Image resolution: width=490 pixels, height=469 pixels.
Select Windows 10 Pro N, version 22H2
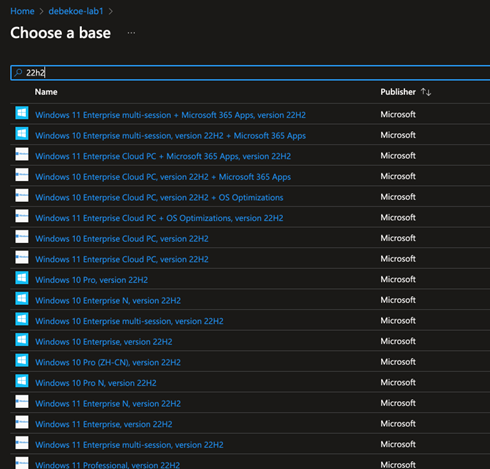pyautogui.click(x=96, y=383)
